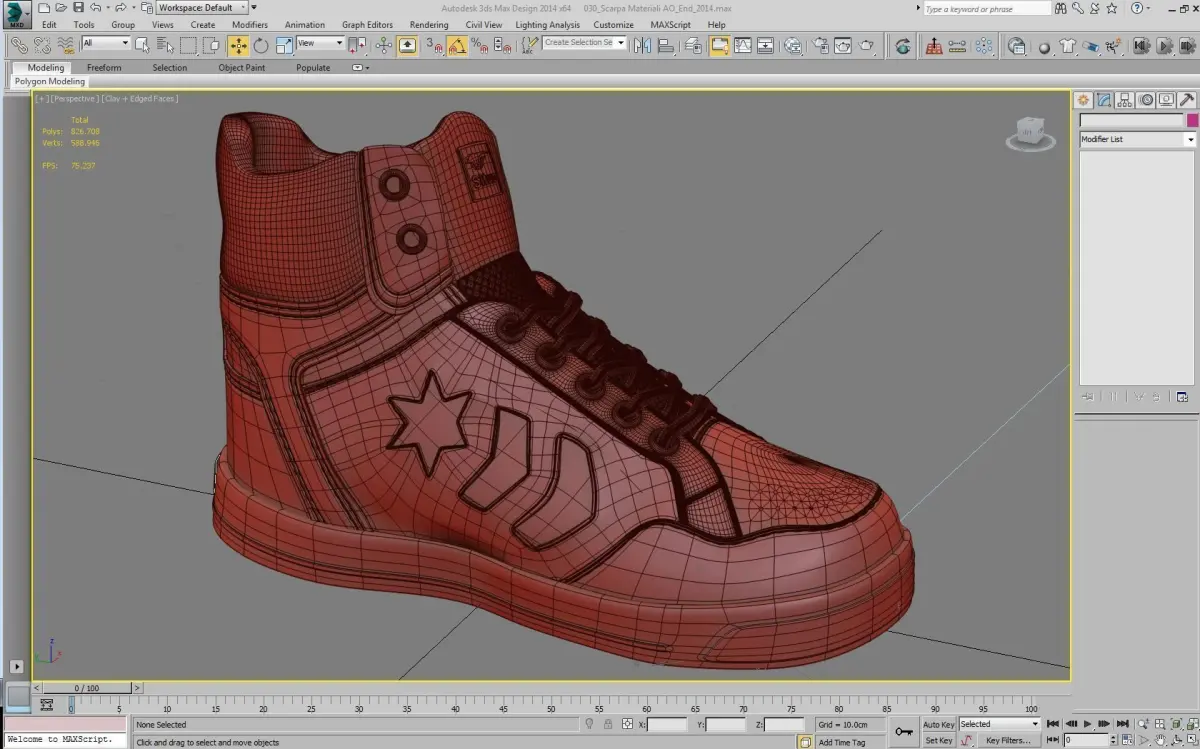1200x749 pixels.
Task: Activate the Select and Rotate tool
Action: [261, 45]
